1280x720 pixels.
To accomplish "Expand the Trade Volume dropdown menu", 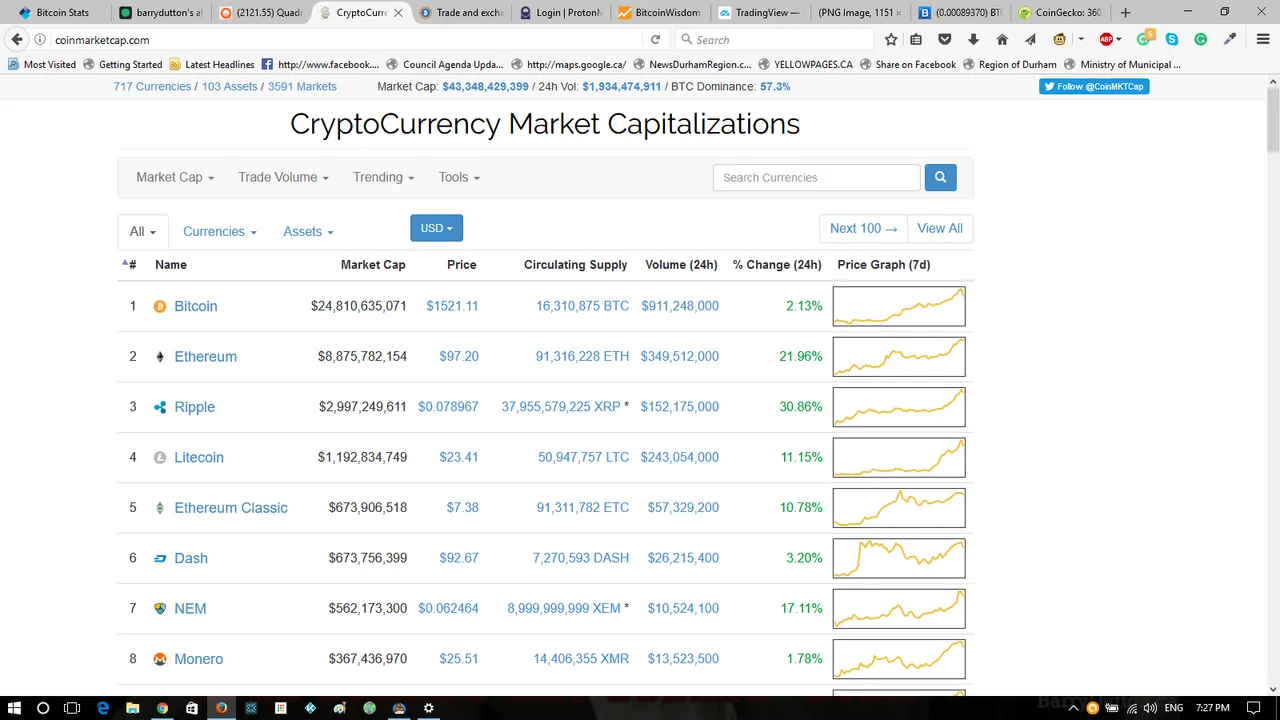I will pos(283,177).
